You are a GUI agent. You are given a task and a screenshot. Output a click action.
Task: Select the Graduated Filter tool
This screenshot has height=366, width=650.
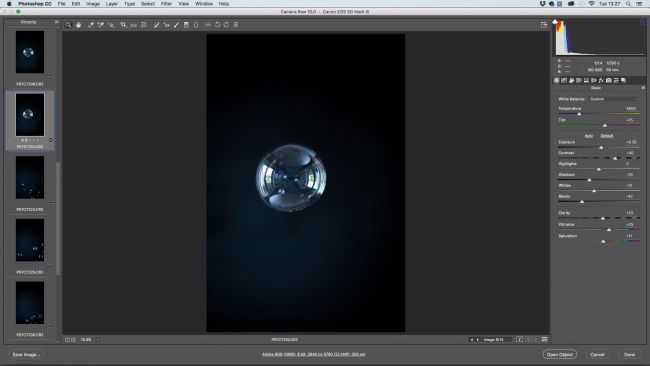click(x=186, y=25)
